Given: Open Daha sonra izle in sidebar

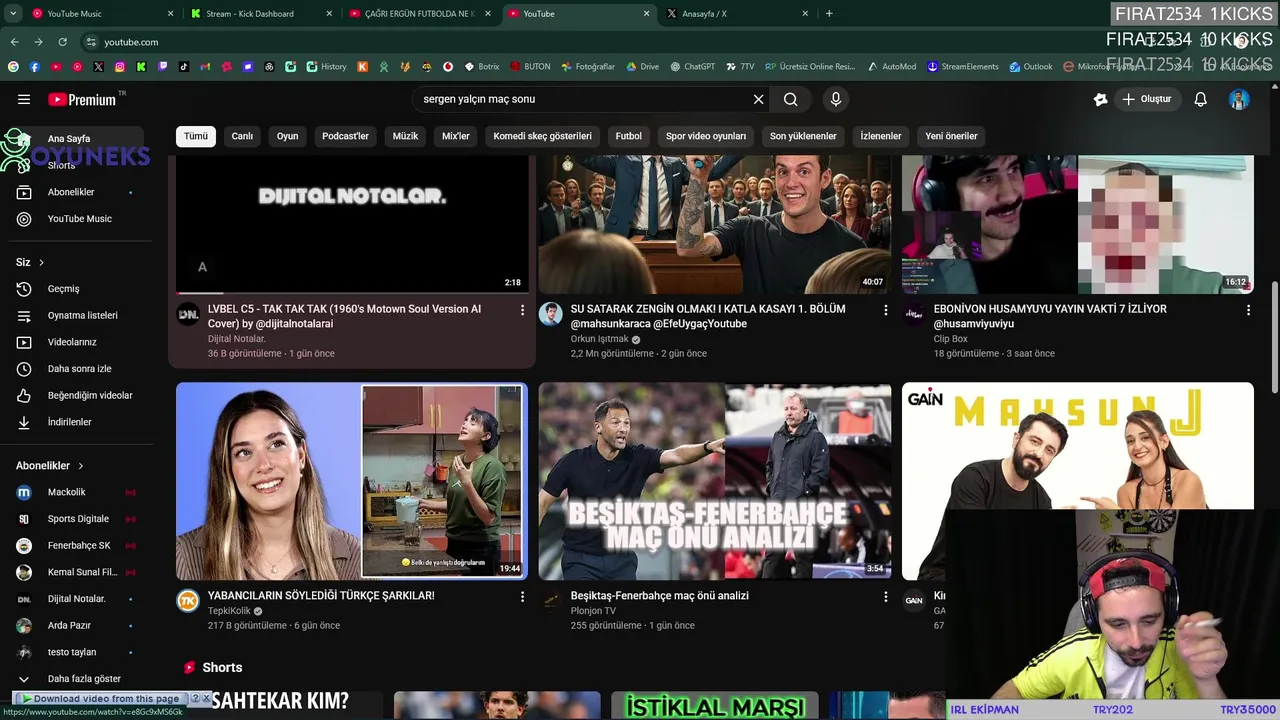Looking at the screenshot, I should coord(76,369).
